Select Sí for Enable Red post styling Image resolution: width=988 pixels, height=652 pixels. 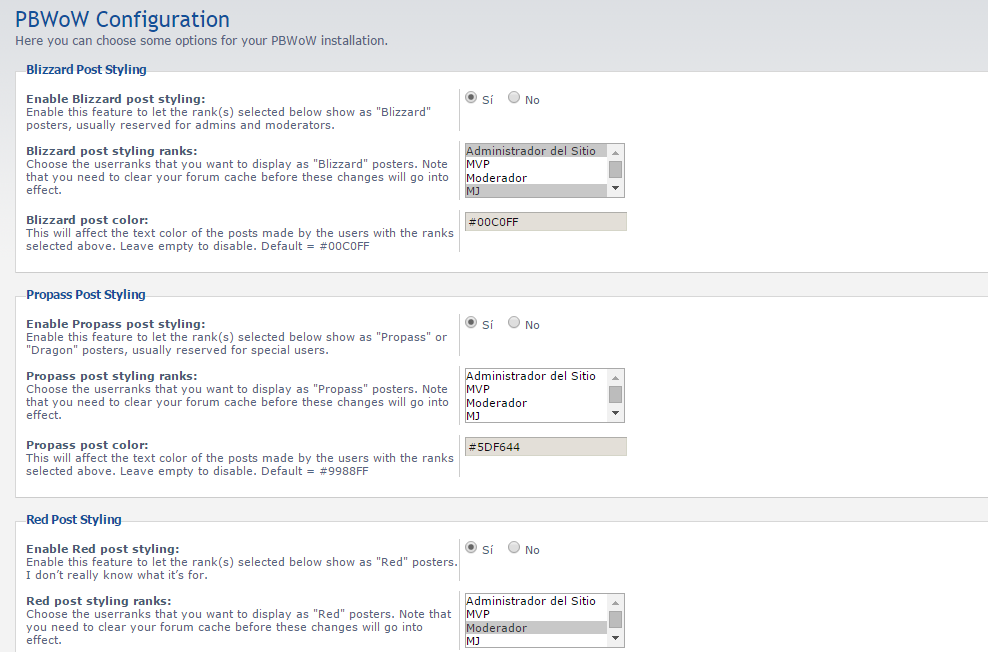click(471, 547)
